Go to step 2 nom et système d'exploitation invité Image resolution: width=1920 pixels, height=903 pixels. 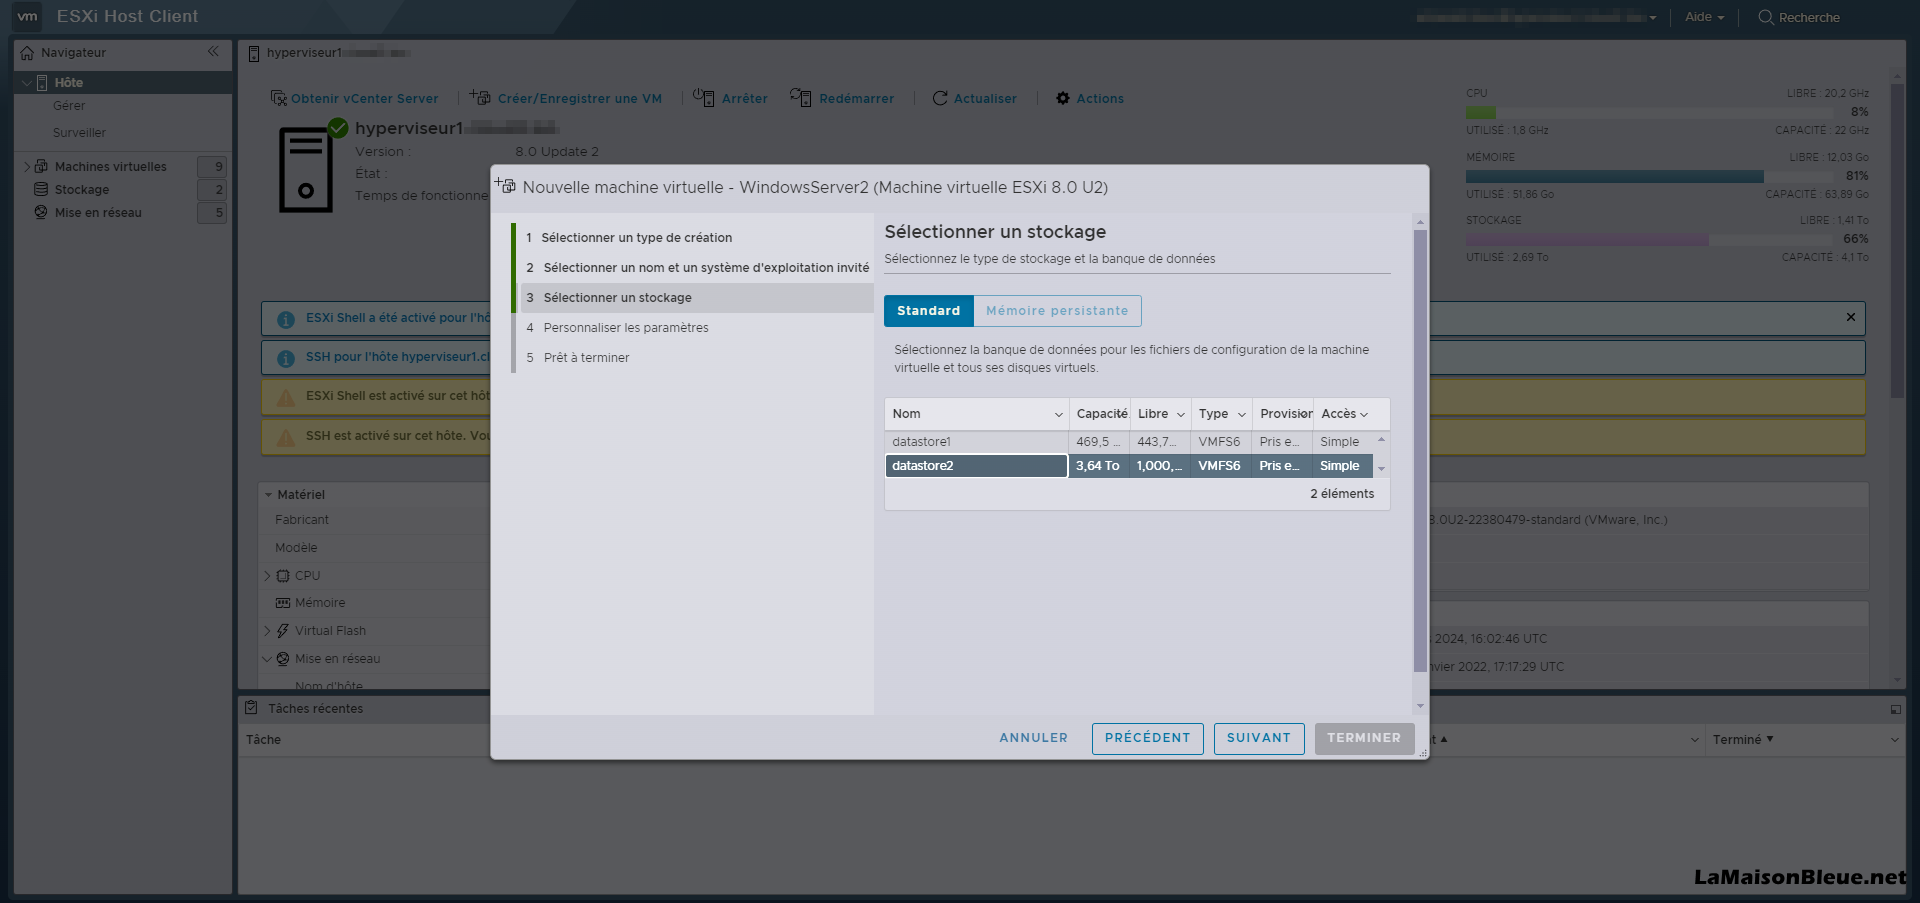tap(697, 268)
